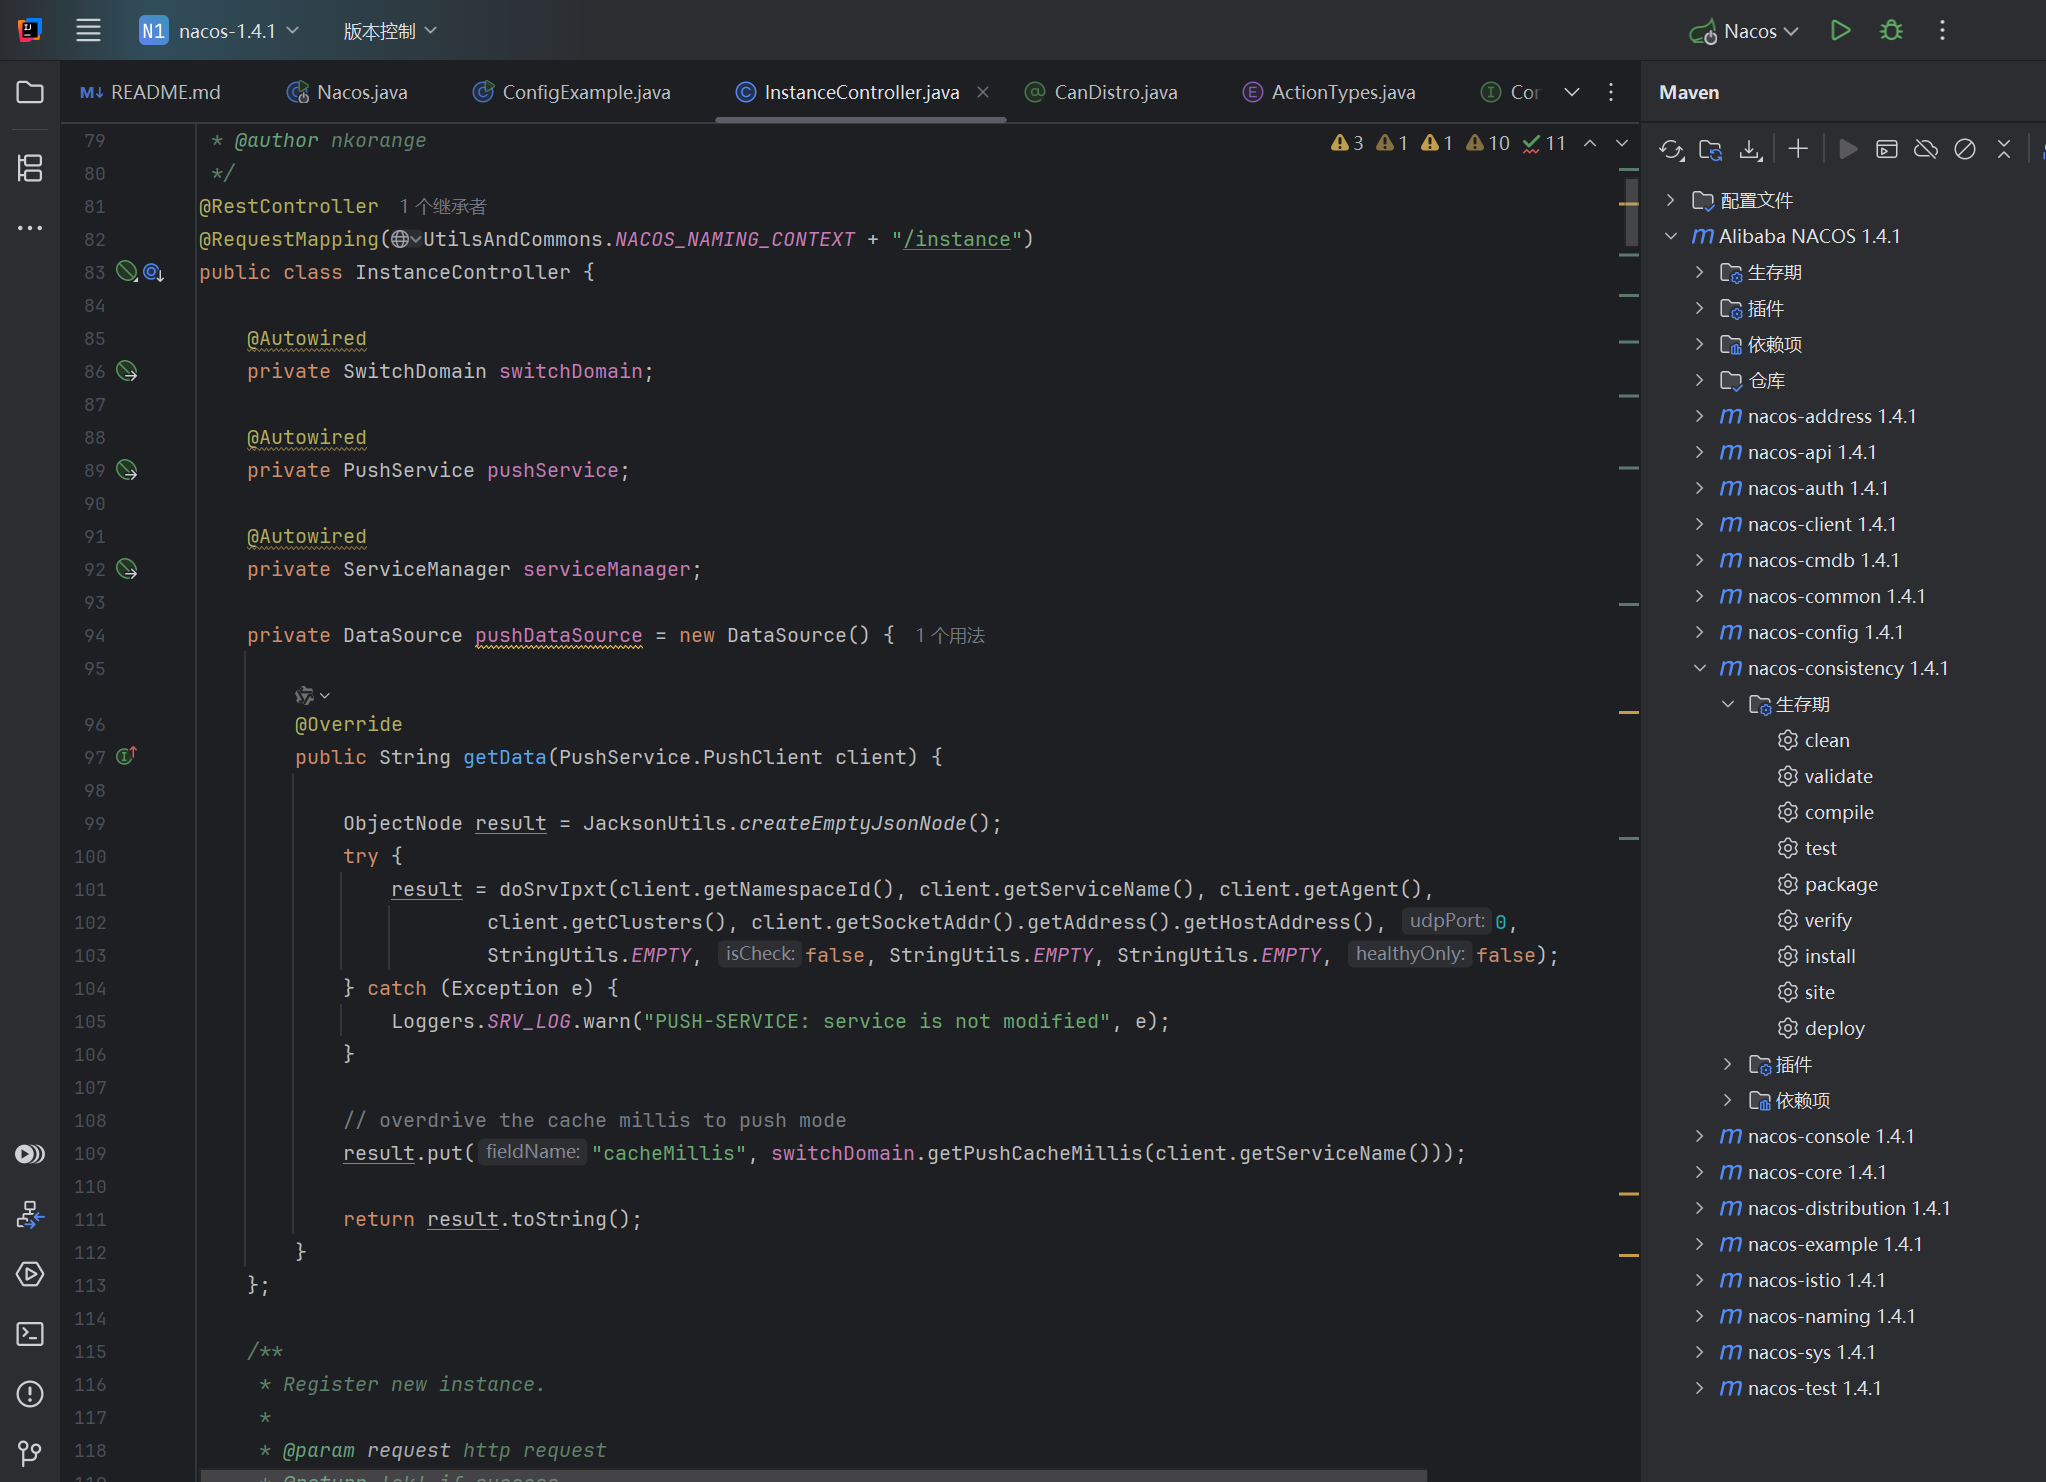The height and width of the screenshot is (1482, 2046).
Task: Open the Problems tool window icon
Action: coord(30,1393)
